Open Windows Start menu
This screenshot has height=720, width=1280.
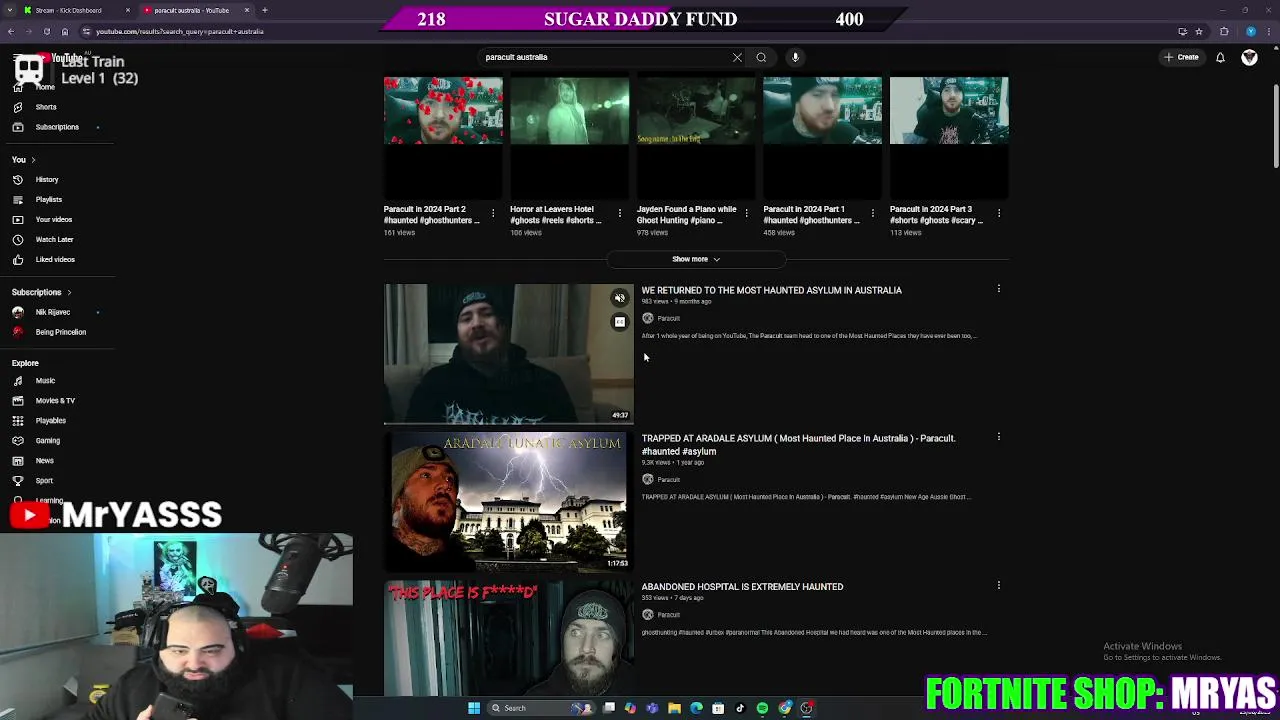click(x=474, y=708)
